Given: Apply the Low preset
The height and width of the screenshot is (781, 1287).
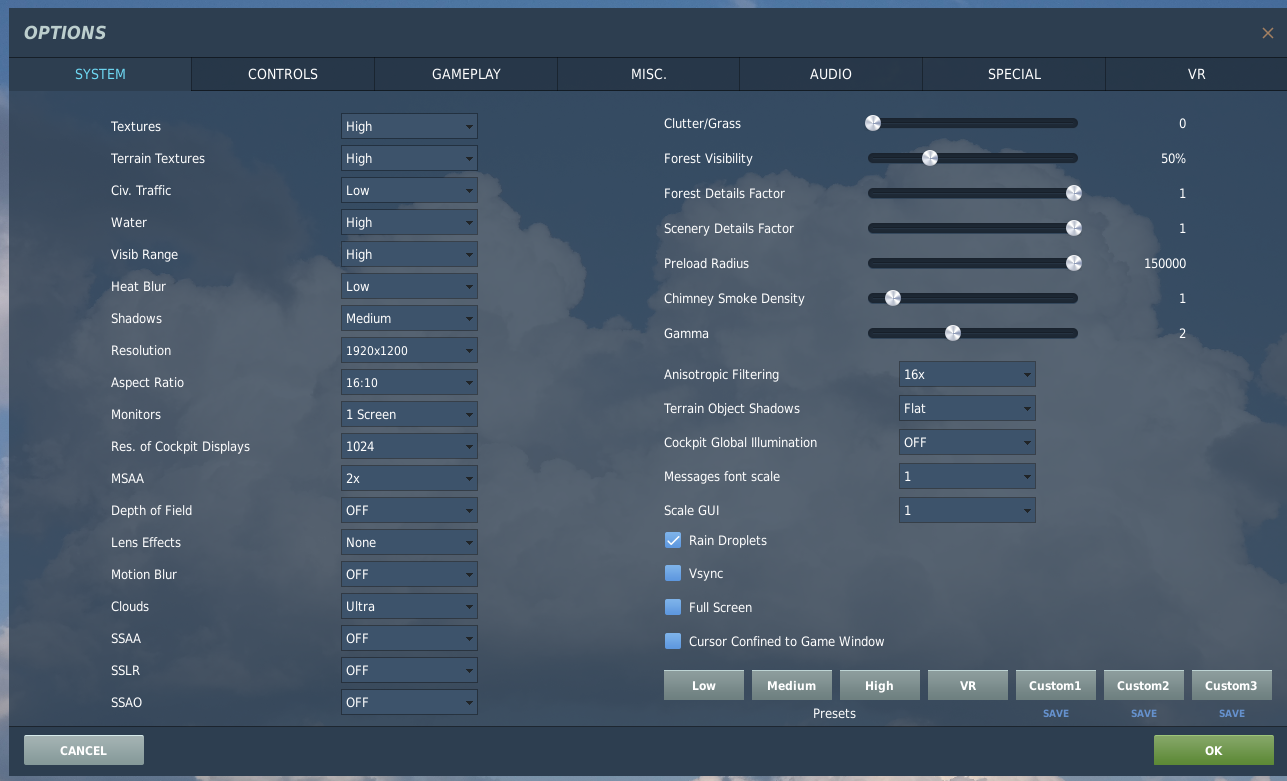Looking at the screenshot, I should coord(704,685).
